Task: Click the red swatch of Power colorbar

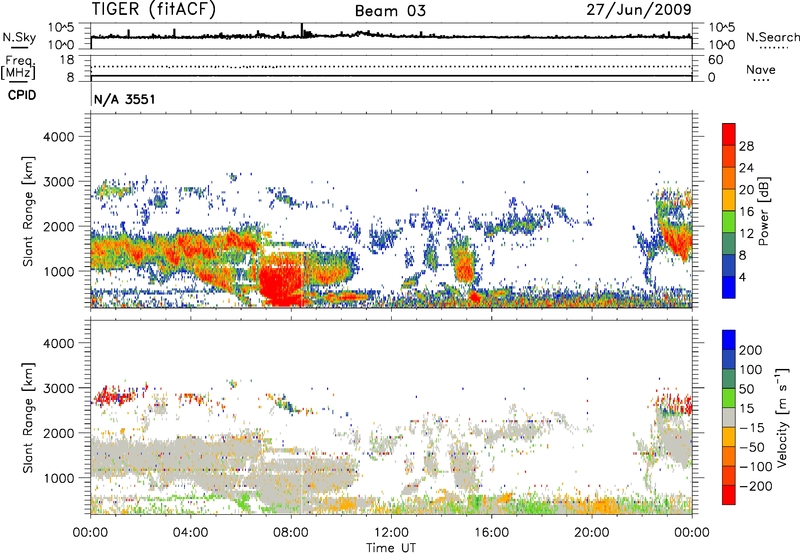Action: pyautogui.click(x=729, y=134)
